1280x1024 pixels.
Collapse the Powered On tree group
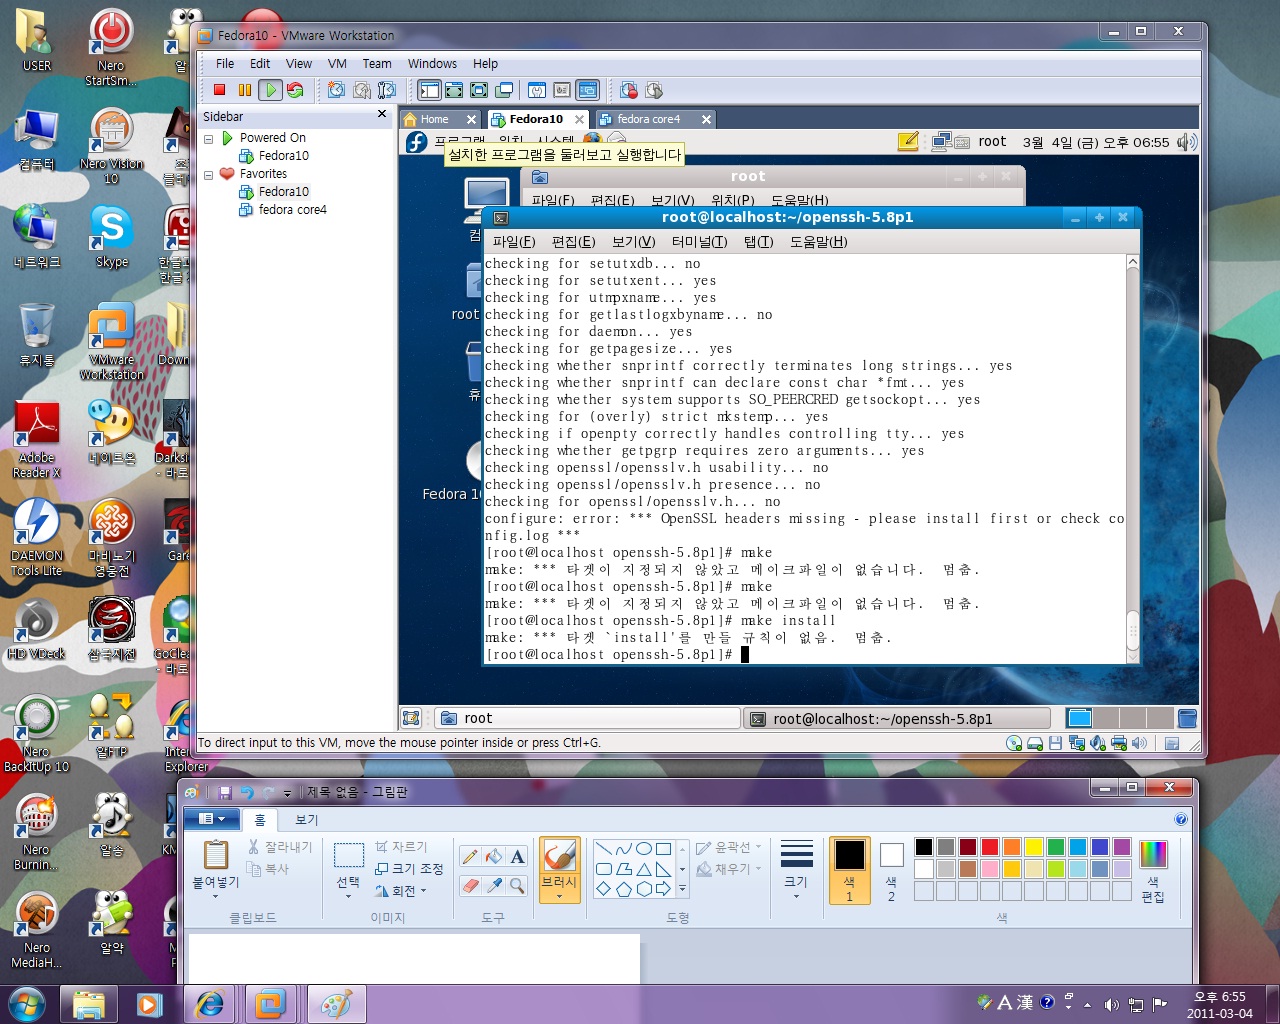click(209, 139)
